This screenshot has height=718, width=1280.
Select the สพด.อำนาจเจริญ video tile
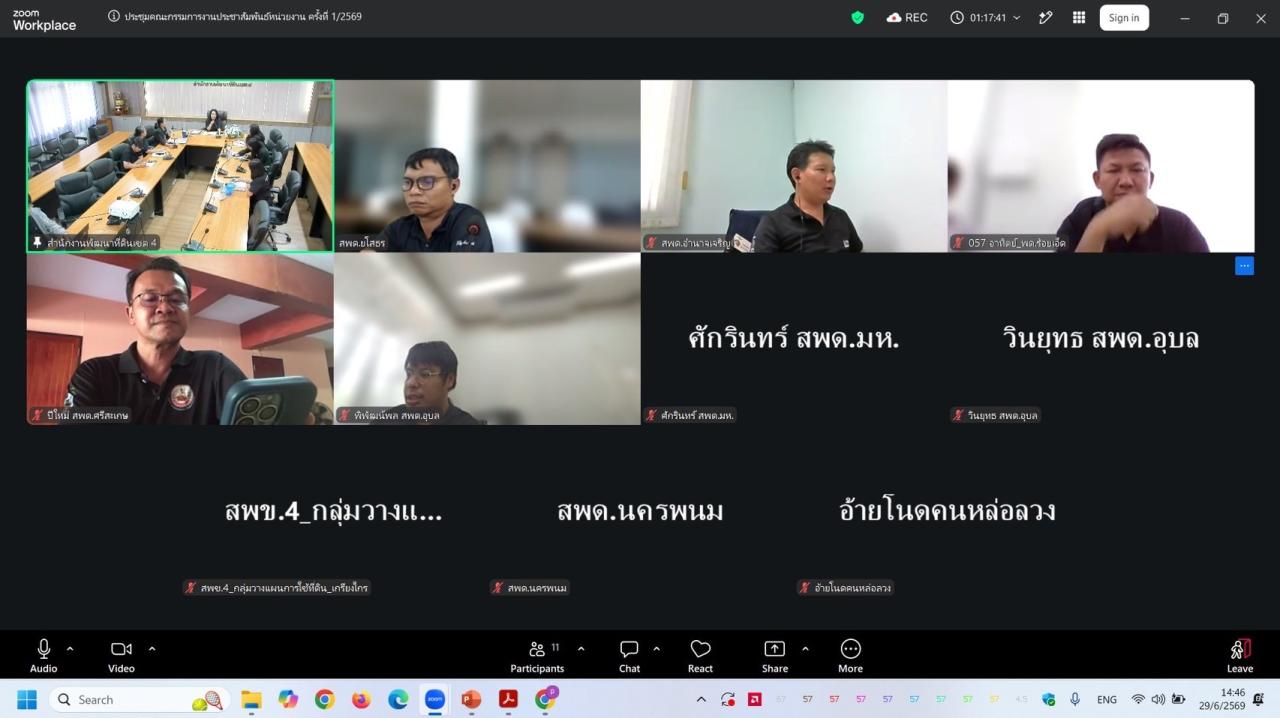[x=794, y=166]
